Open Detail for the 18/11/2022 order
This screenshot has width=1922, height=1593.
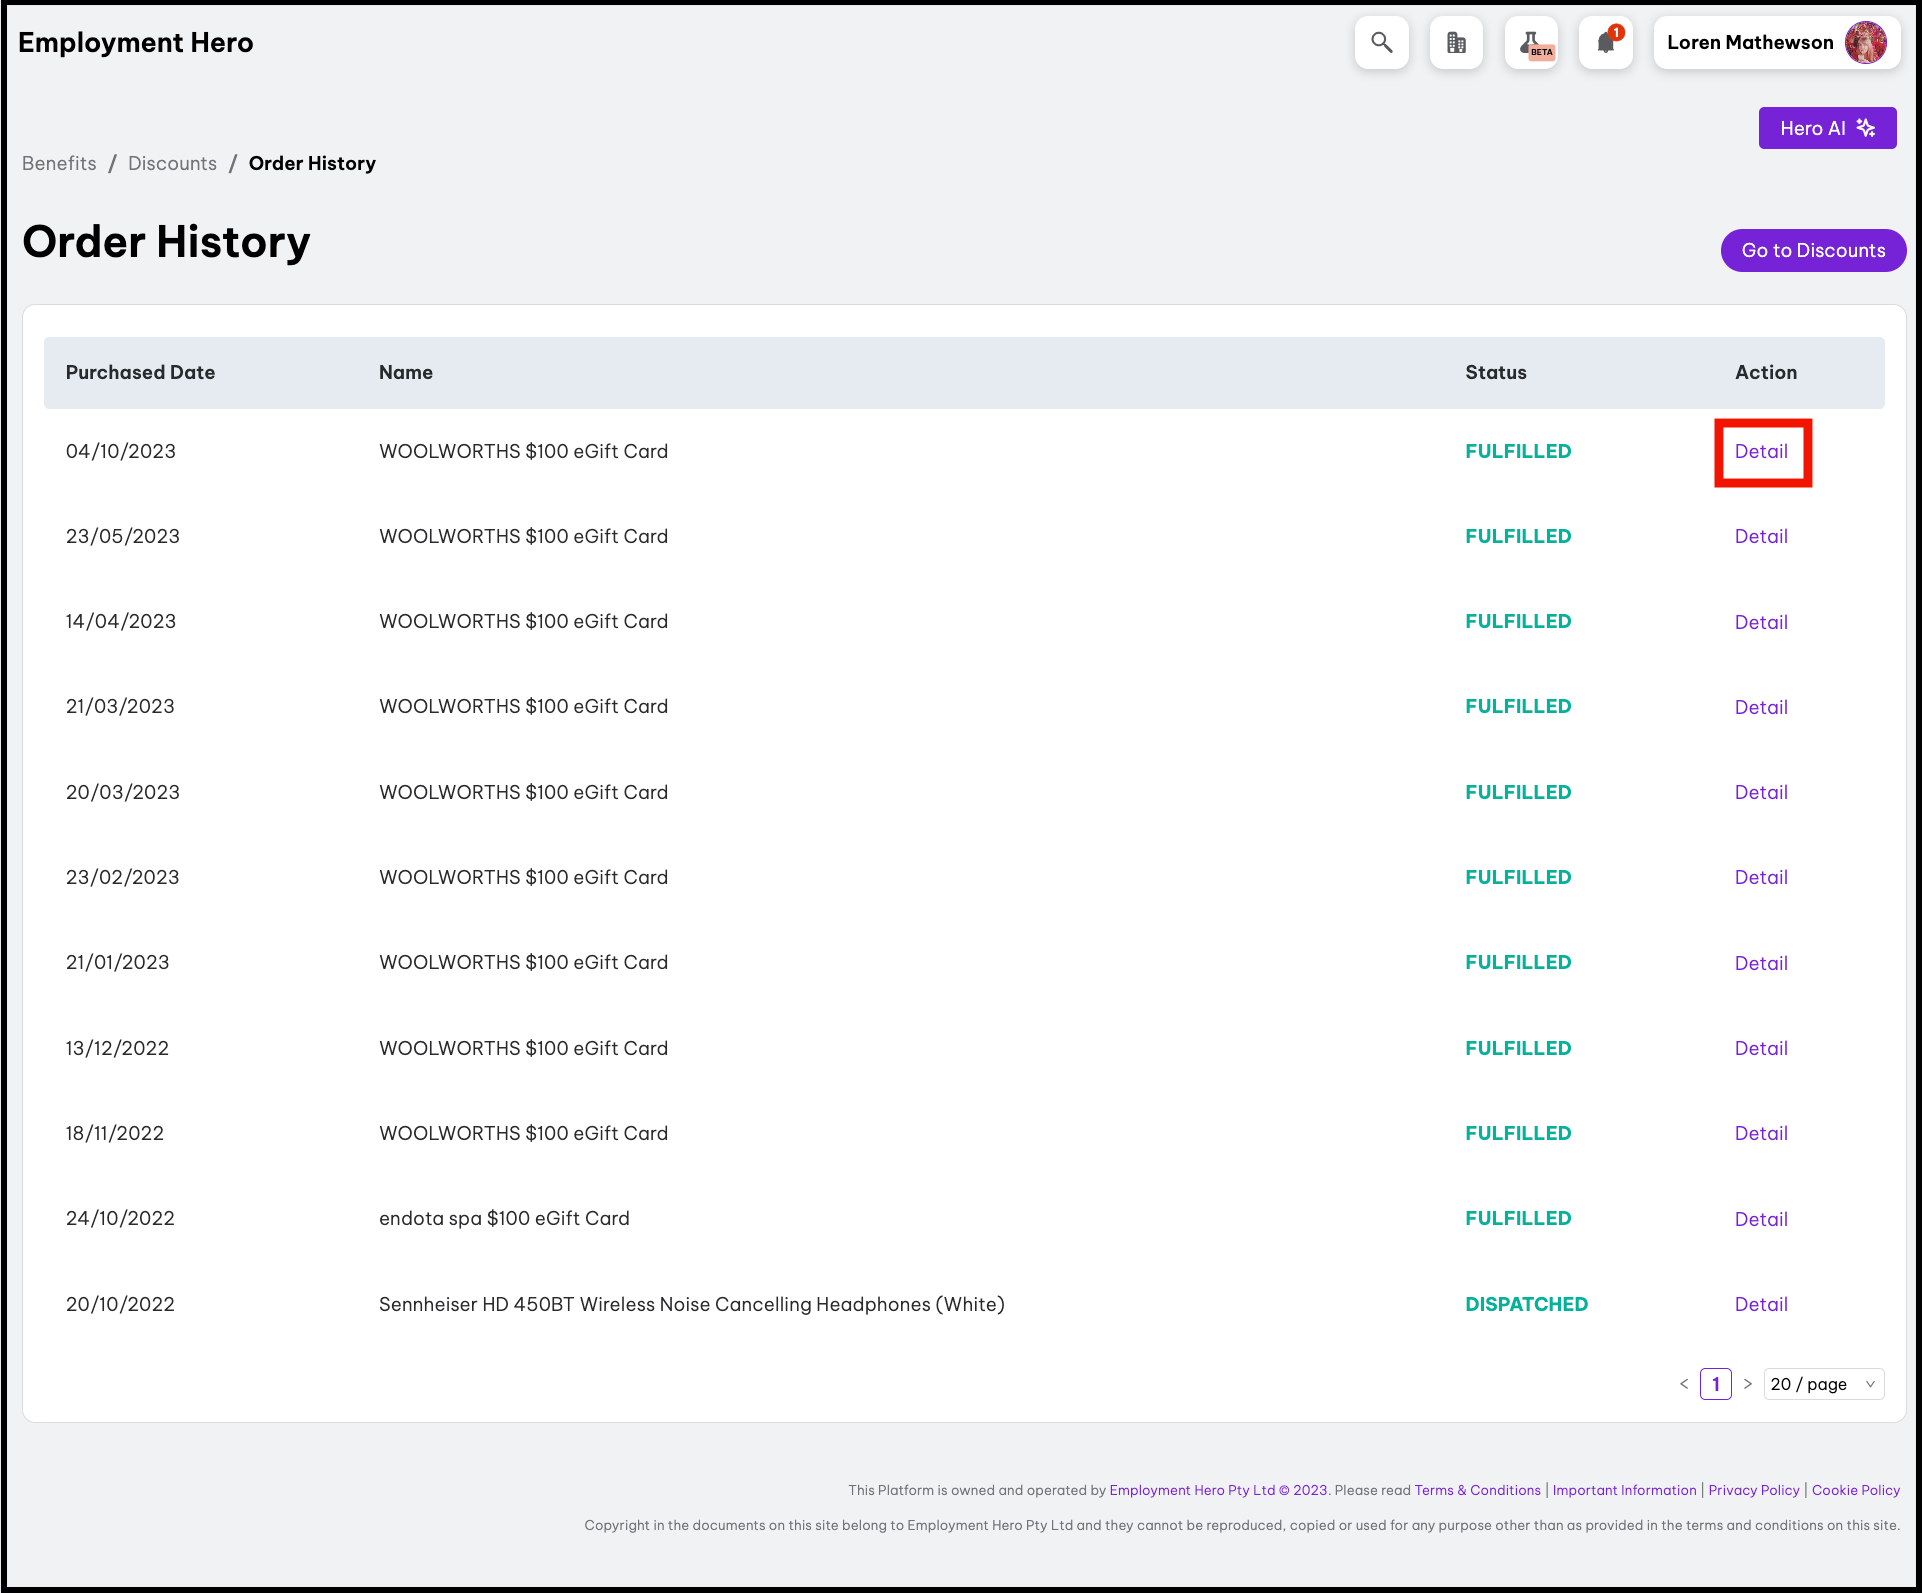[x=1761, y=1133]
